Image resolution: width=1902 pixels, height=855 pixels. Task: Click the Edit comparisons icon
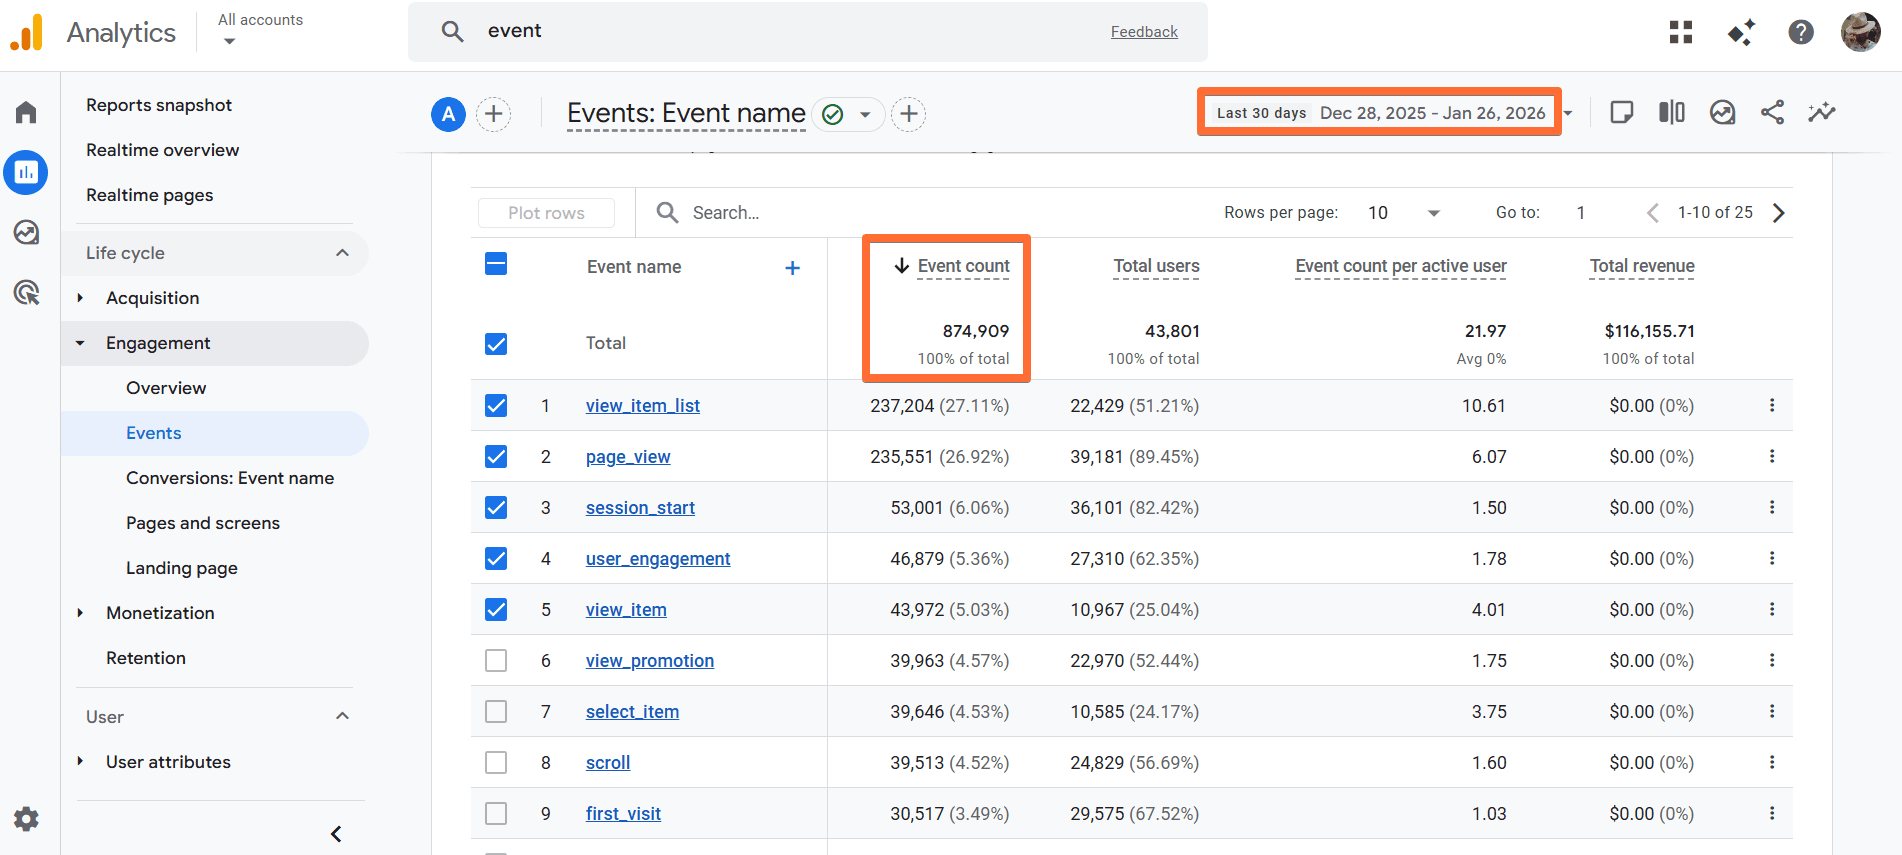(x=1672, y=113)
